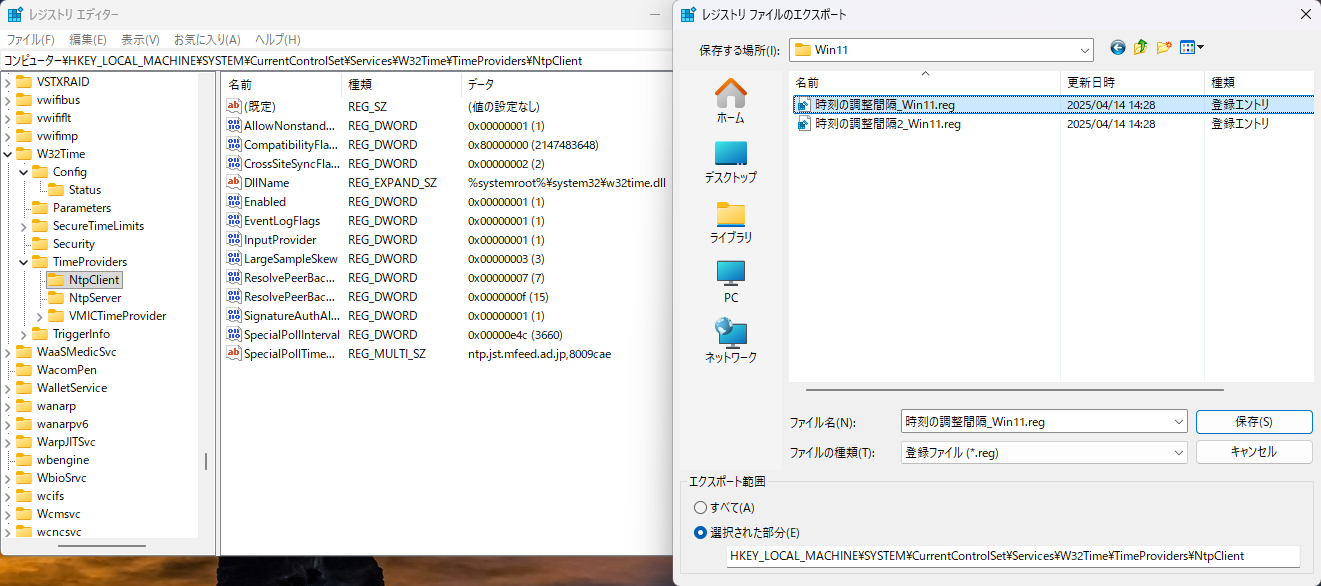Open the 編集(E) menu
Screen dimensions: 1321x586
pyautogui.click(x=88, y=40)
